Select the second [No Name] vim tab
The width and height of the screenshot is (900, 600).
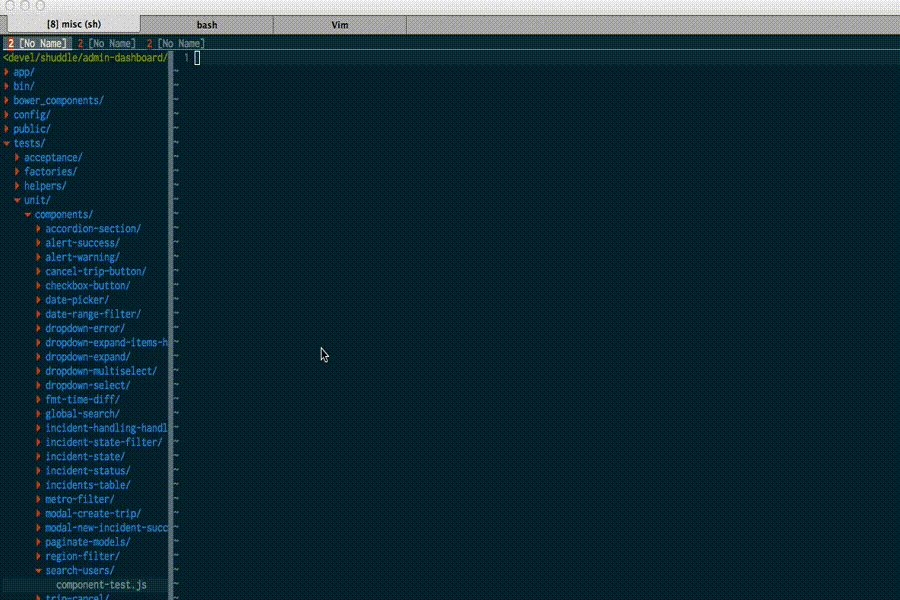[107, 44]
